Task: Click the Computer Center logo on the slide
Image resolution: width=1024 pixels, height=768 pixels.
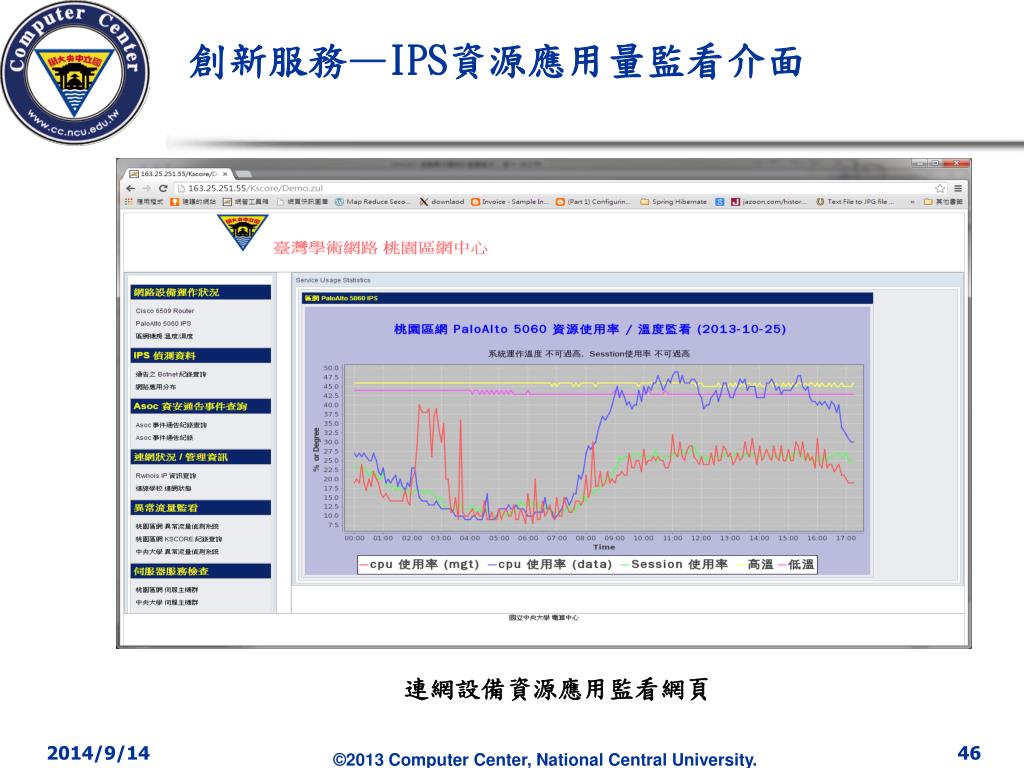Action: tap(76, 72)
